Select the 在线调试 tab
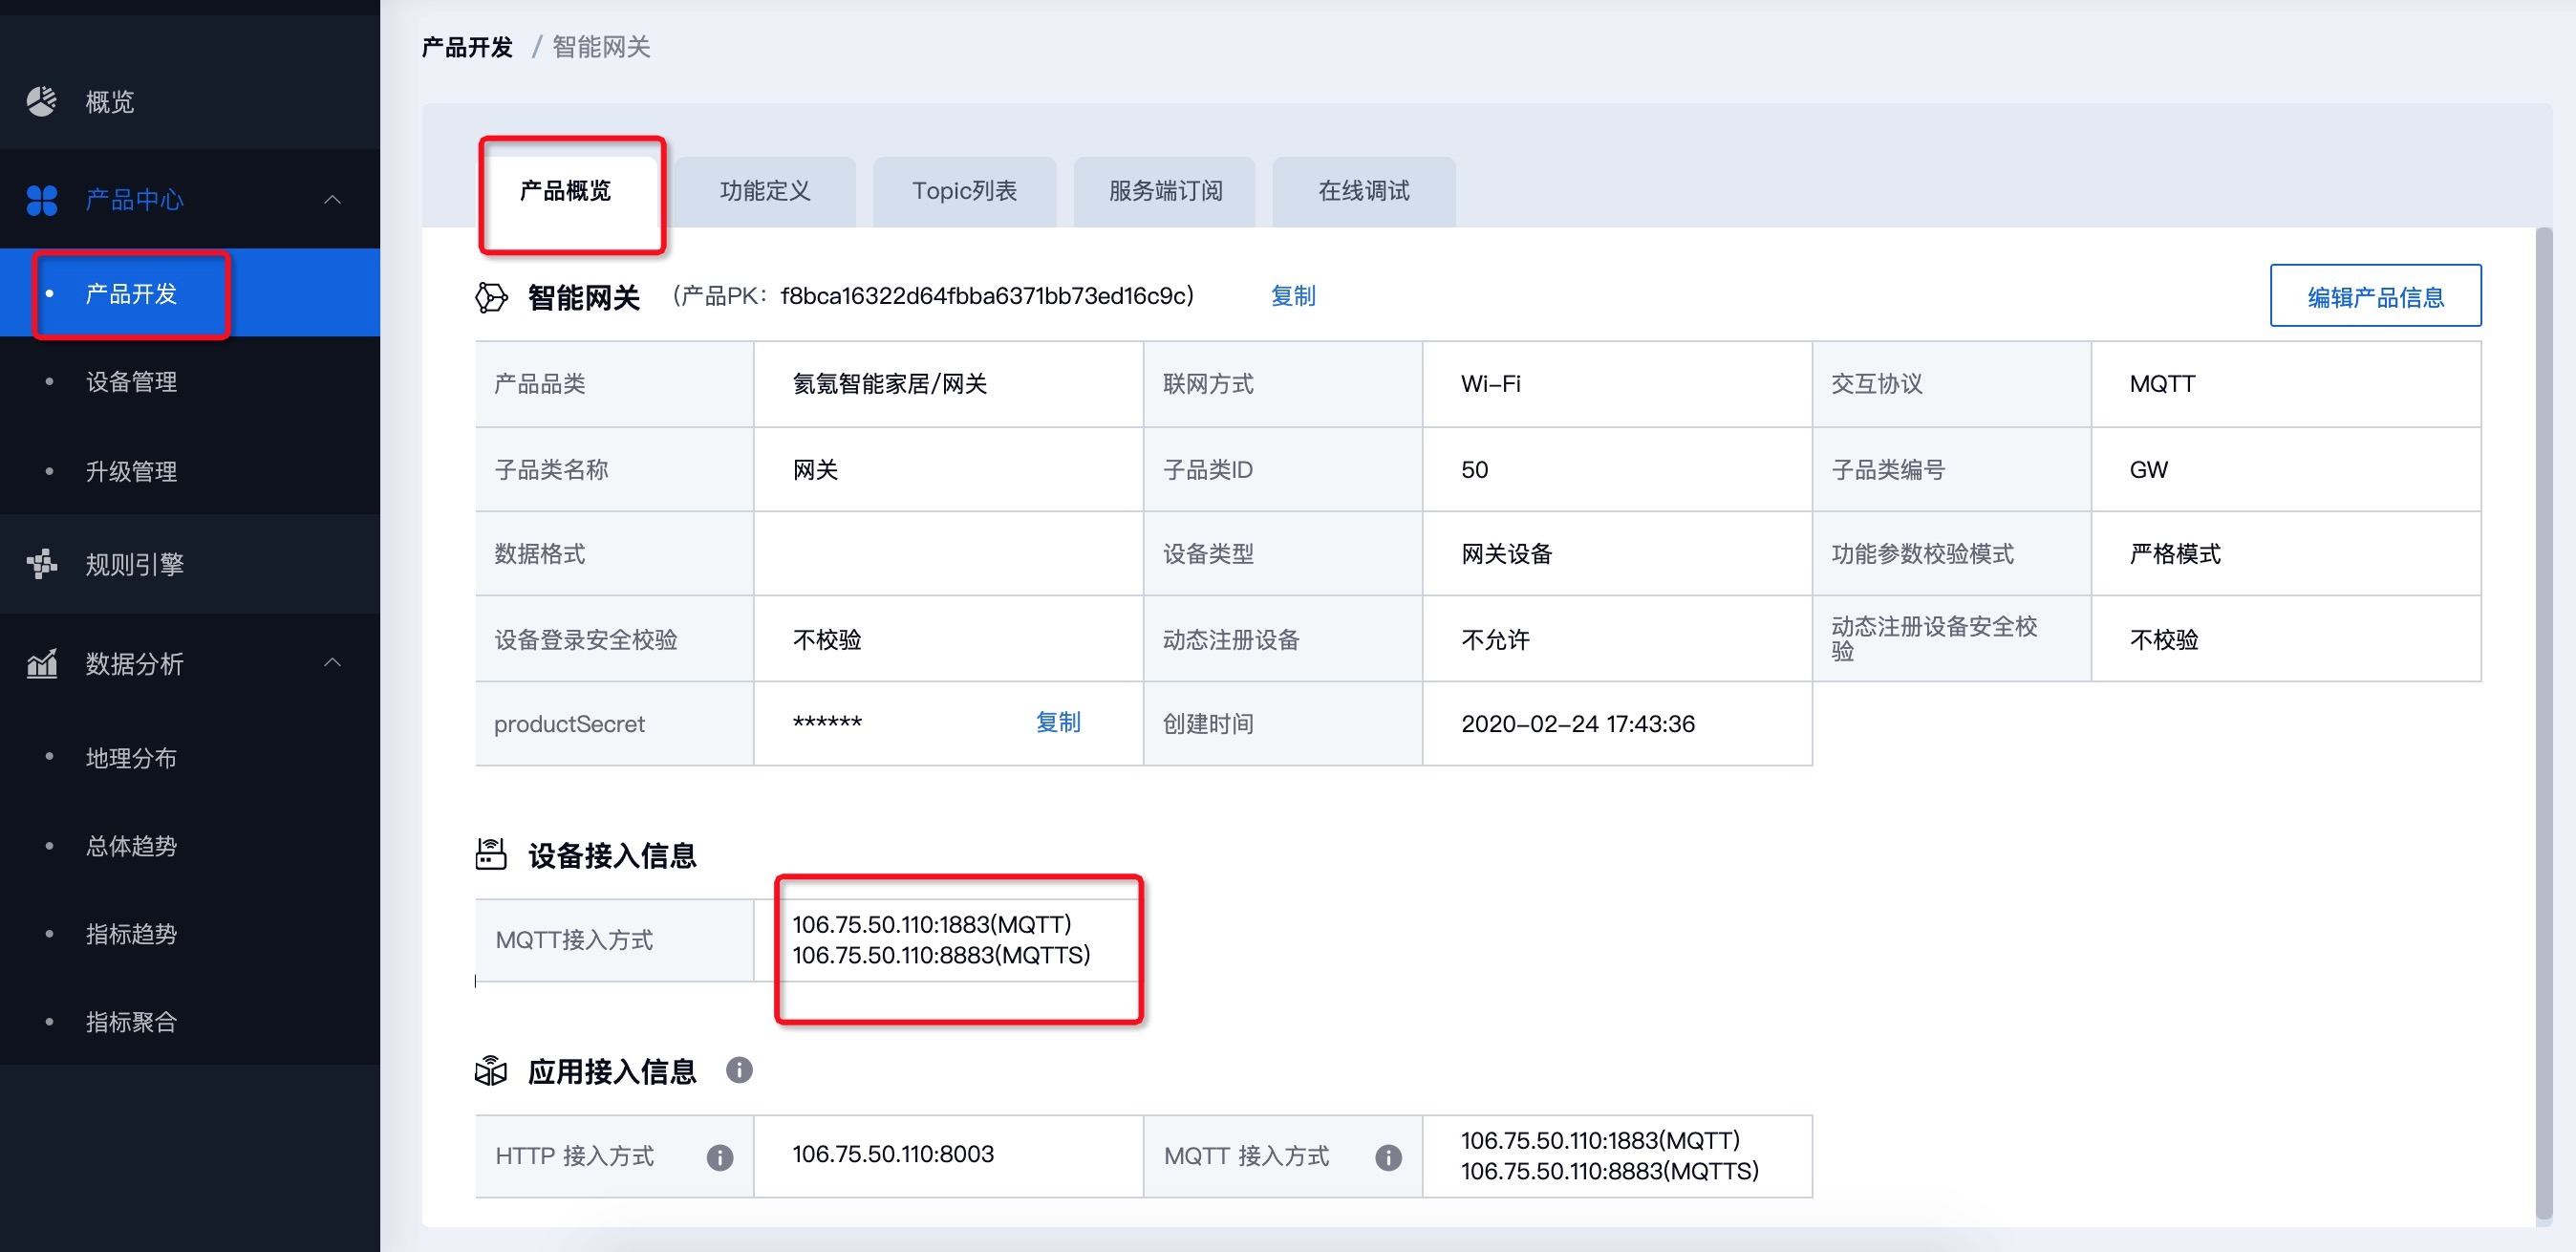This screenshot has width=2576, height=1252. [x=1363, y=191]
